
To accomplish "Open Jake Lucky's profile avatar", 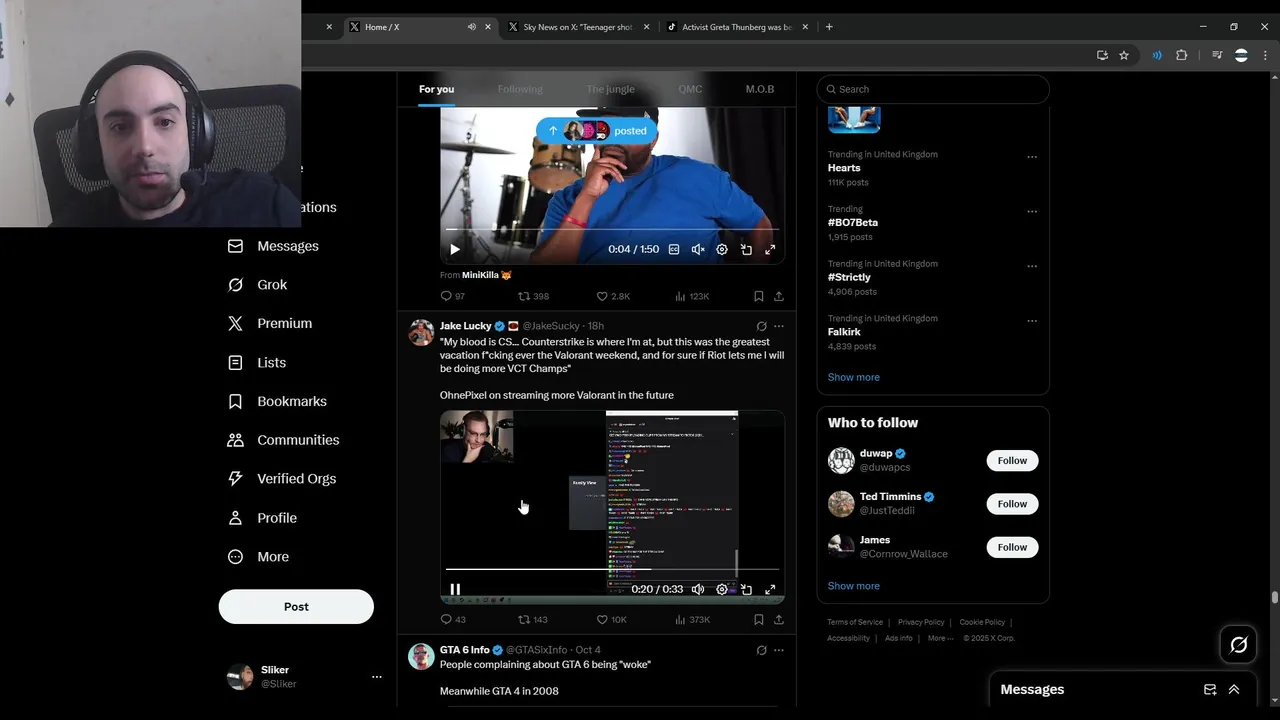I will pyautogui.click(x=421, y=333).
